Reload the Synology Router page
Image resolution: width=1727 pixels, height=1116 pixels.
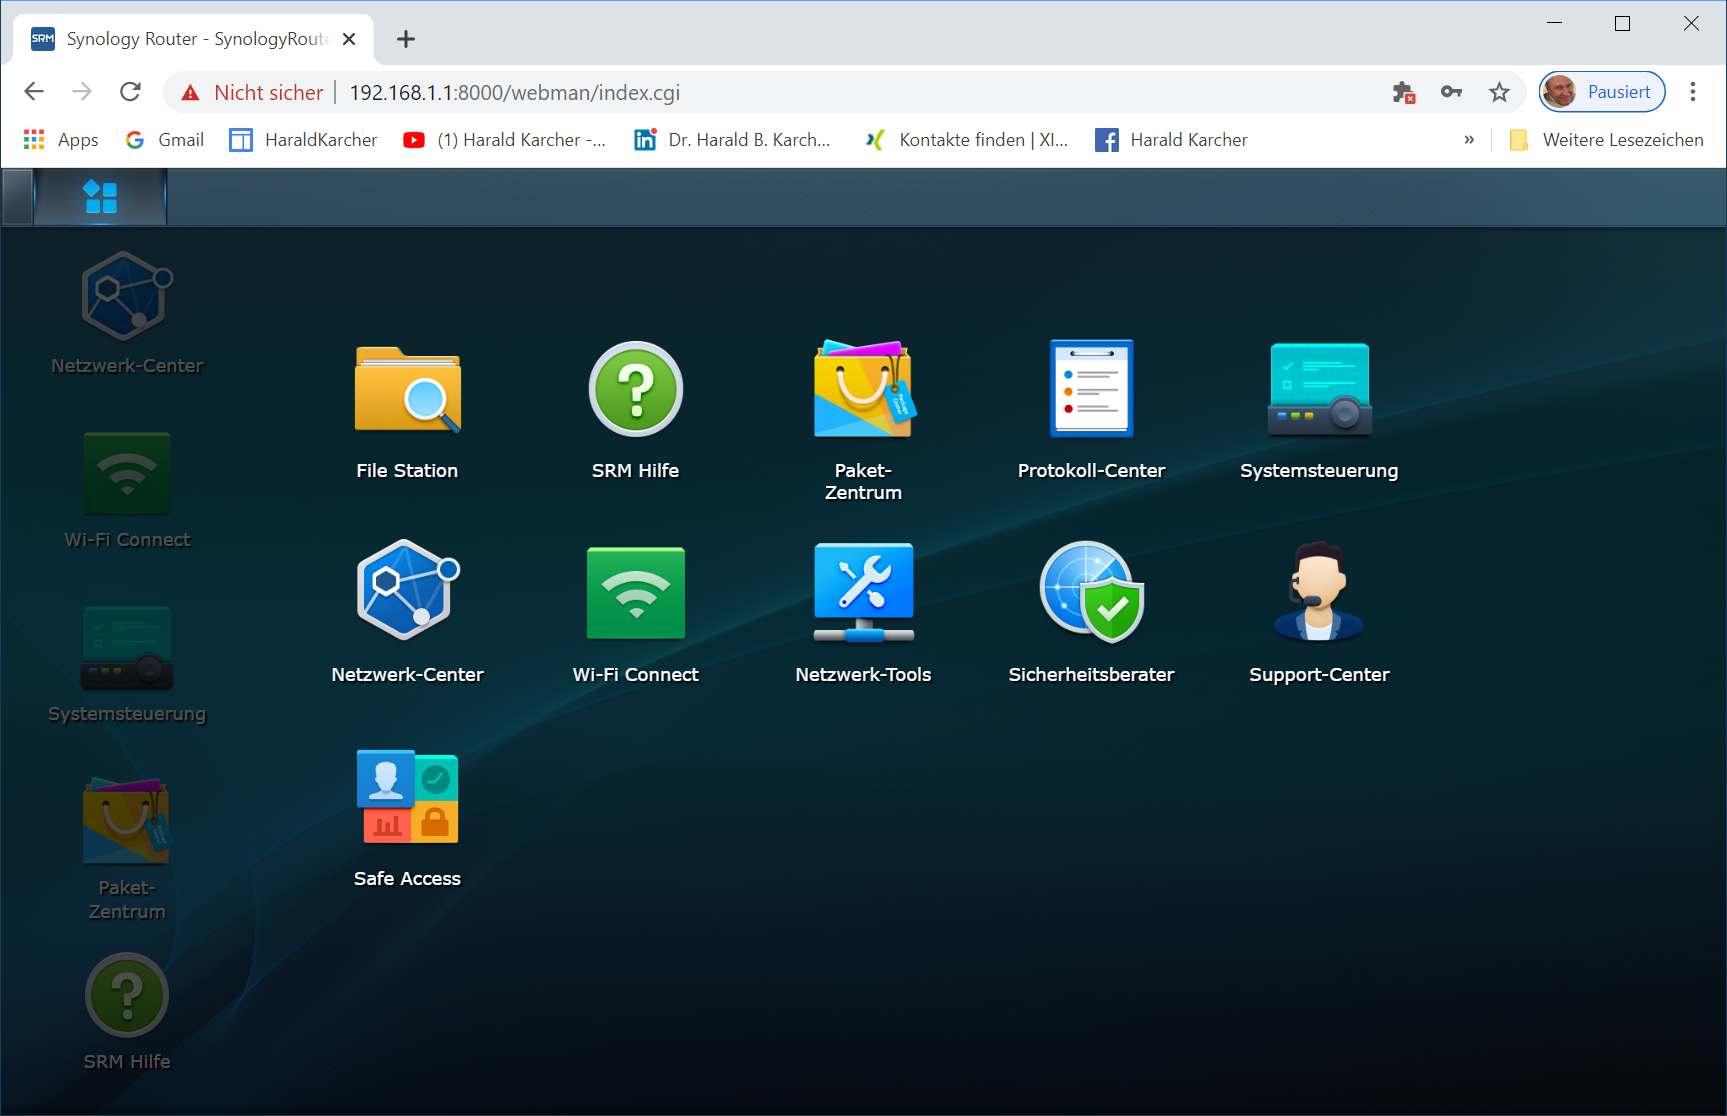130,92
